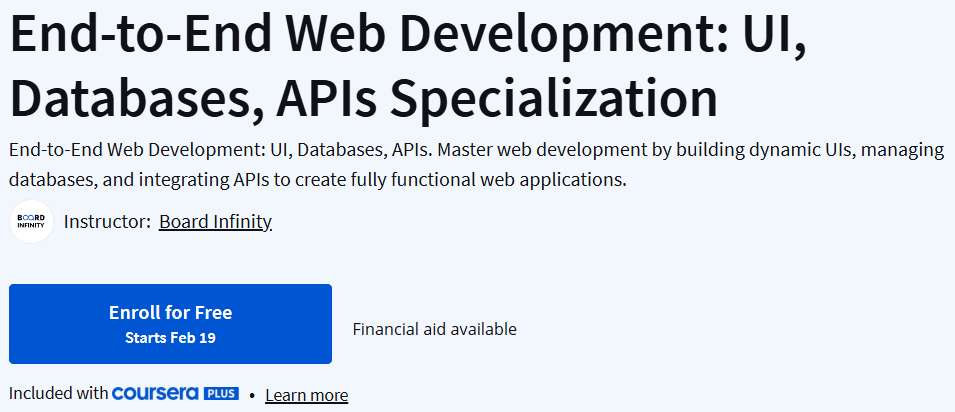Click the Coursera Plus logo
This screenshot has width=955, height=412.
click(x=175, y=393)
